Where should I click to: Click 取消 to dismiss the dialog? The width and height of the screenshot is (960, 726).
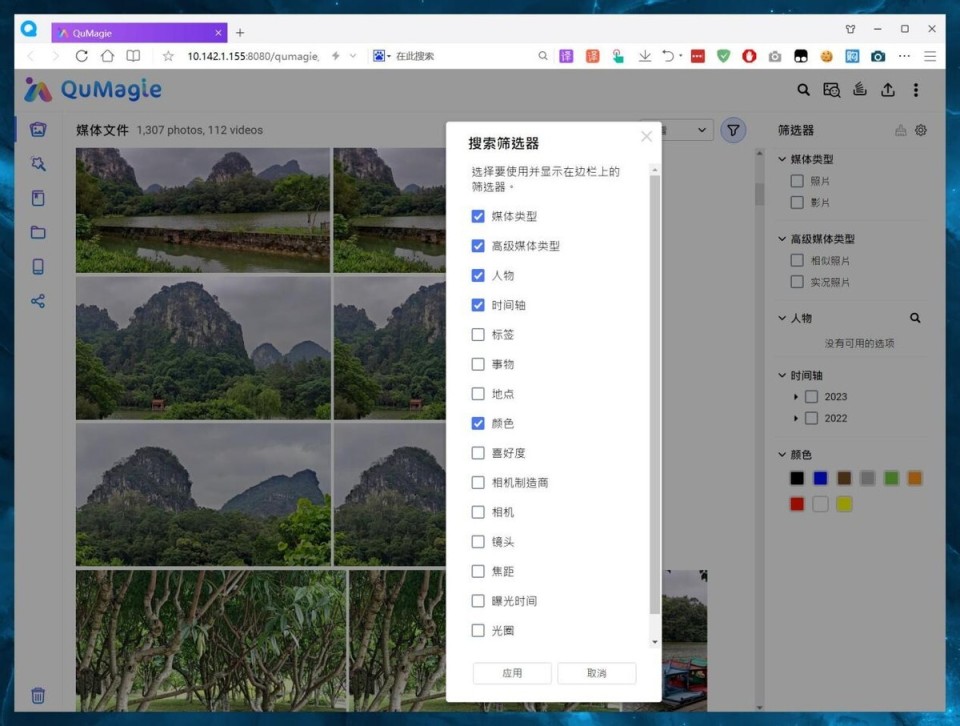(x=597, y=673)
